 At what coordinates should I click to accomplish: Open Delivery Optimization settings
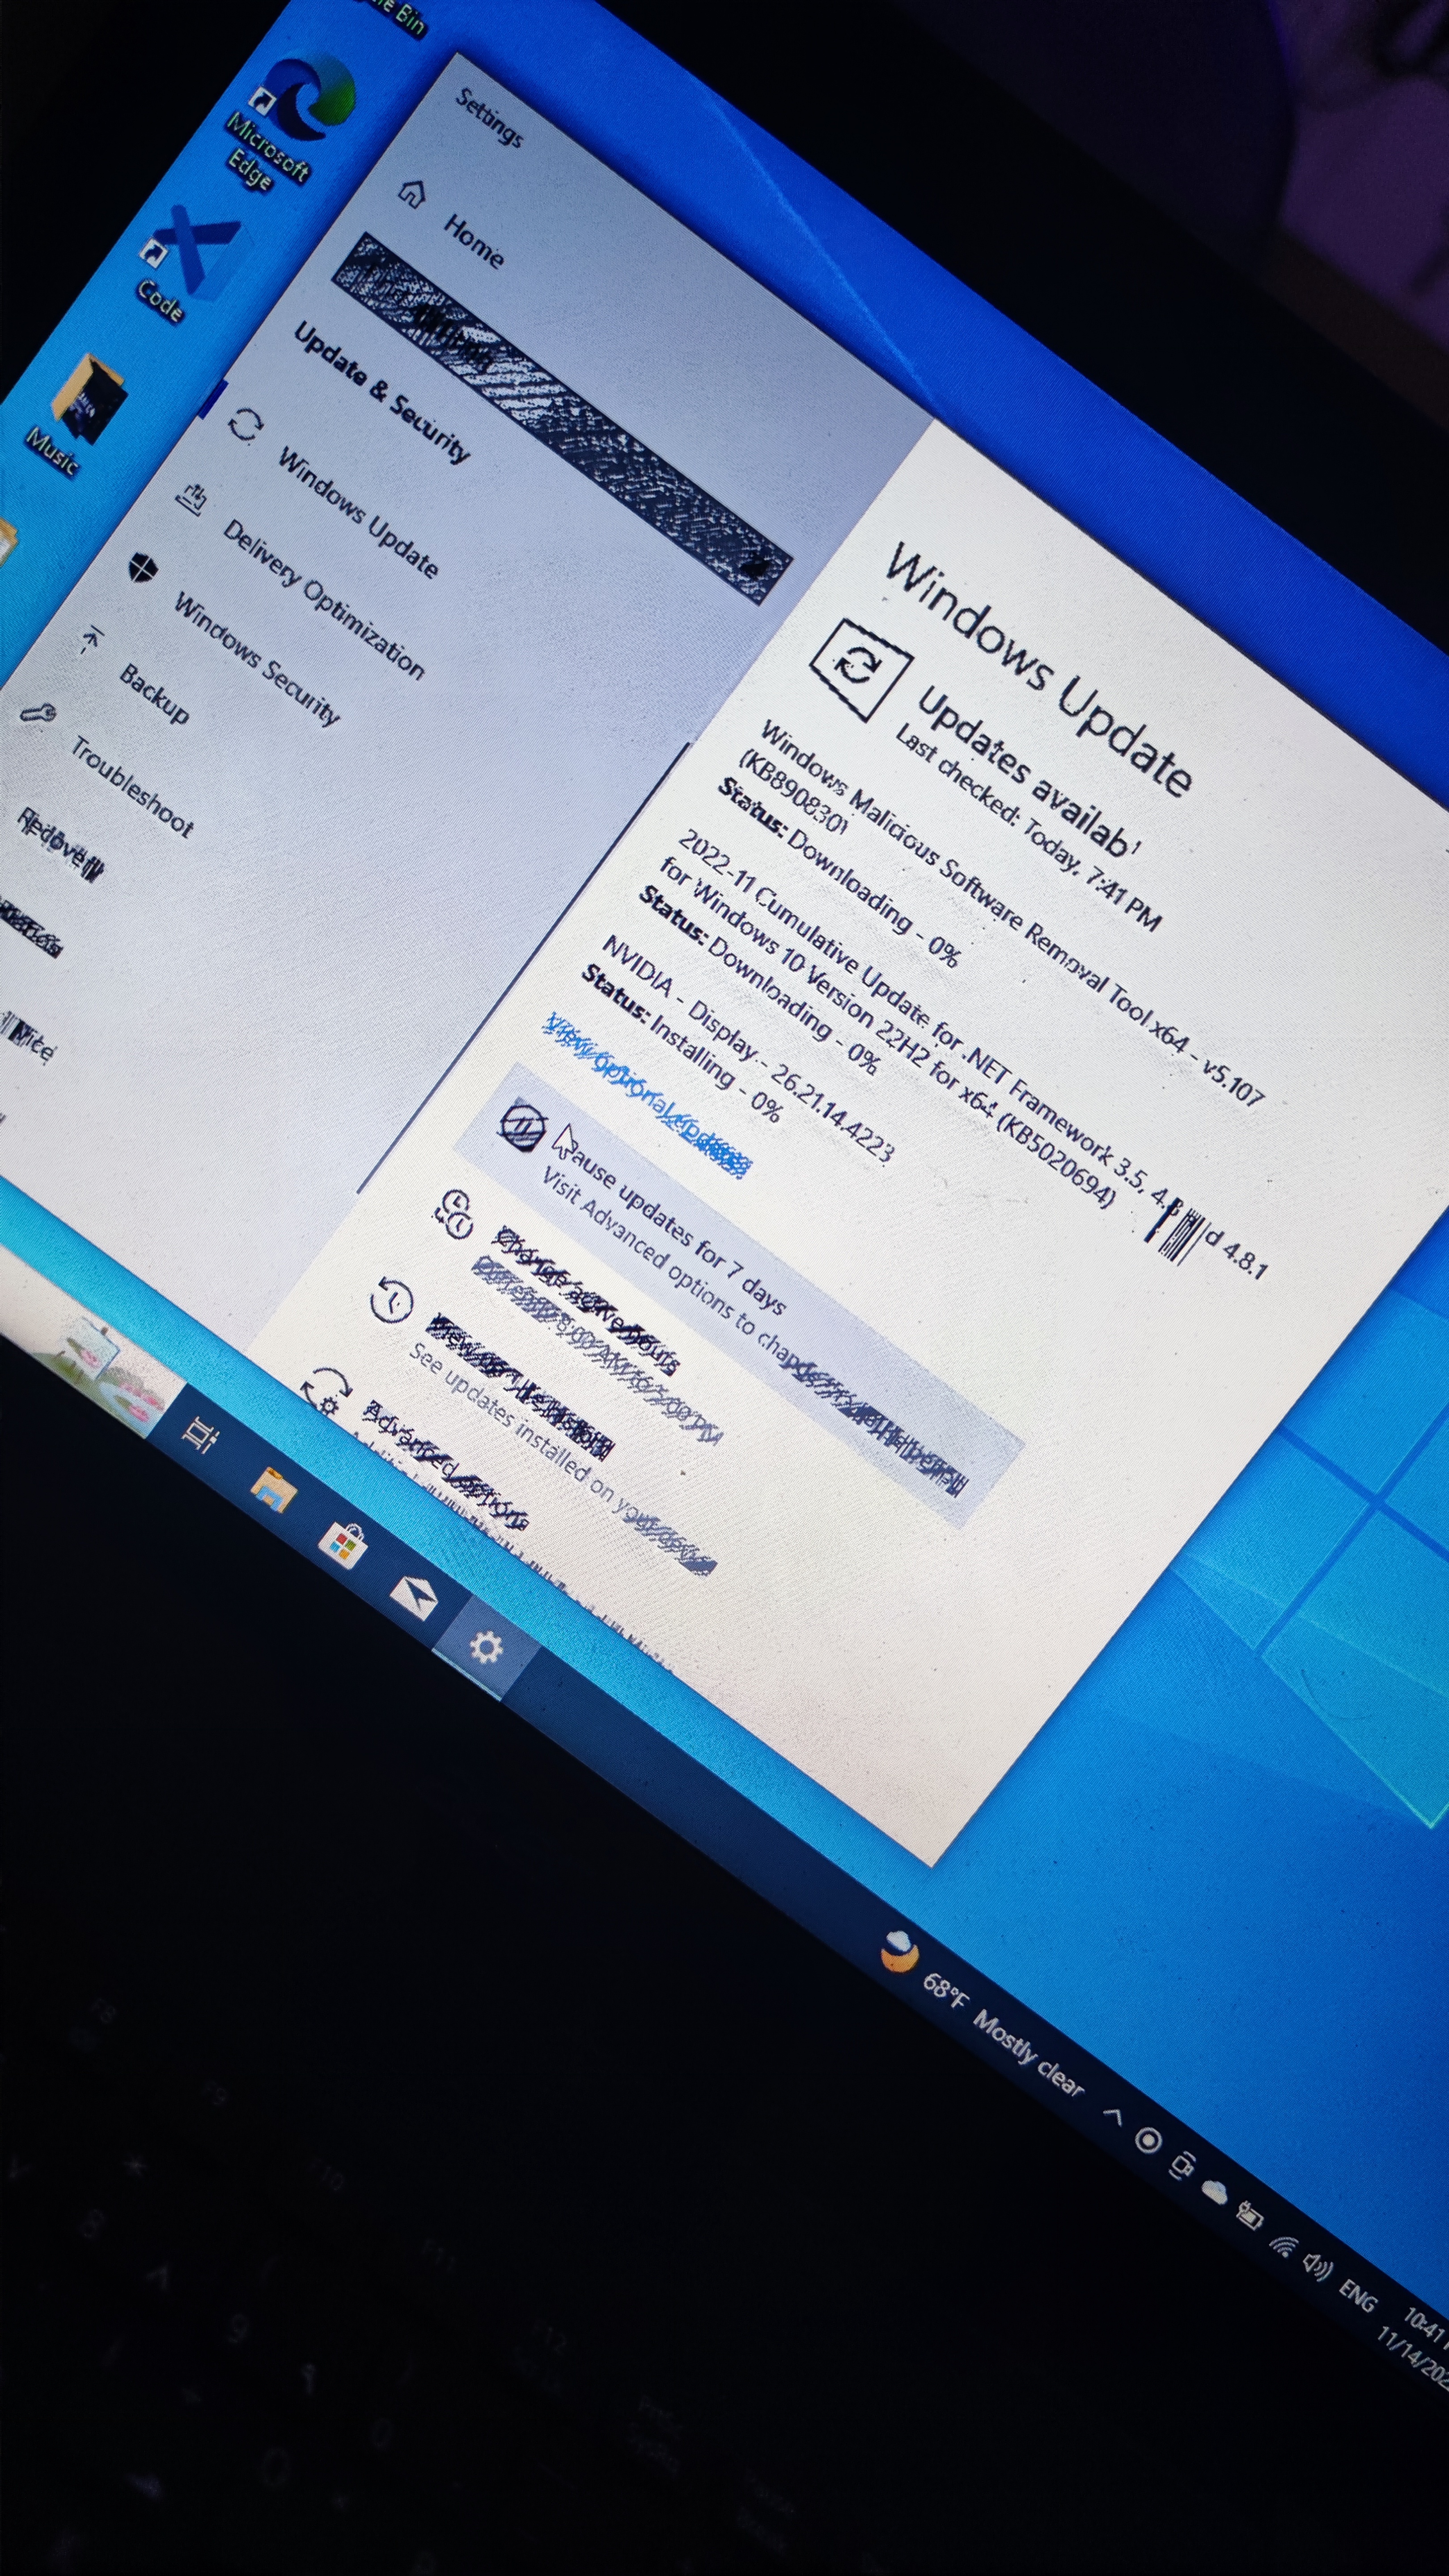323,599
